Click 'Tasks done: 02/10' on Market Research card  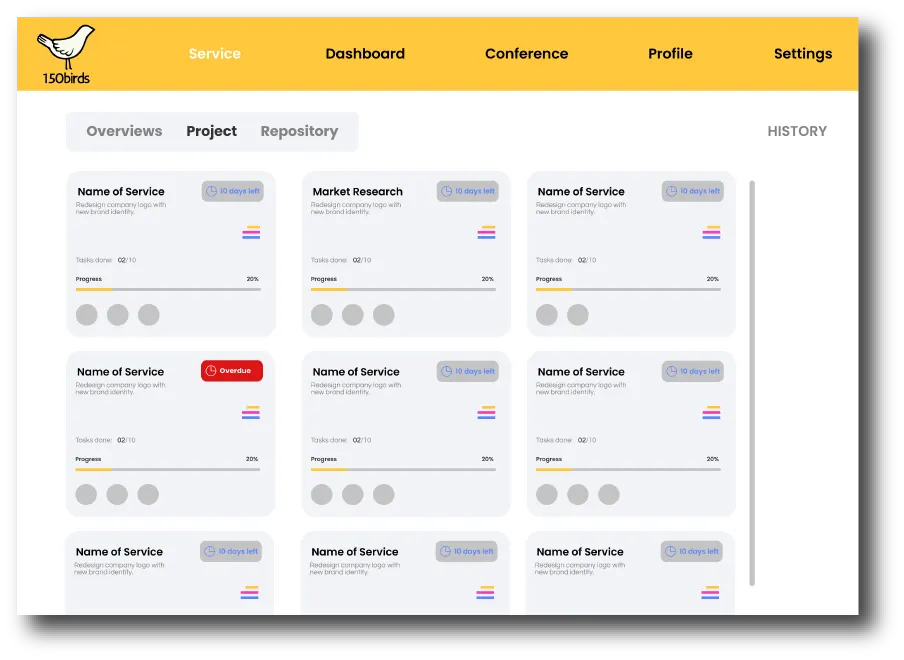tap(341, 260)
